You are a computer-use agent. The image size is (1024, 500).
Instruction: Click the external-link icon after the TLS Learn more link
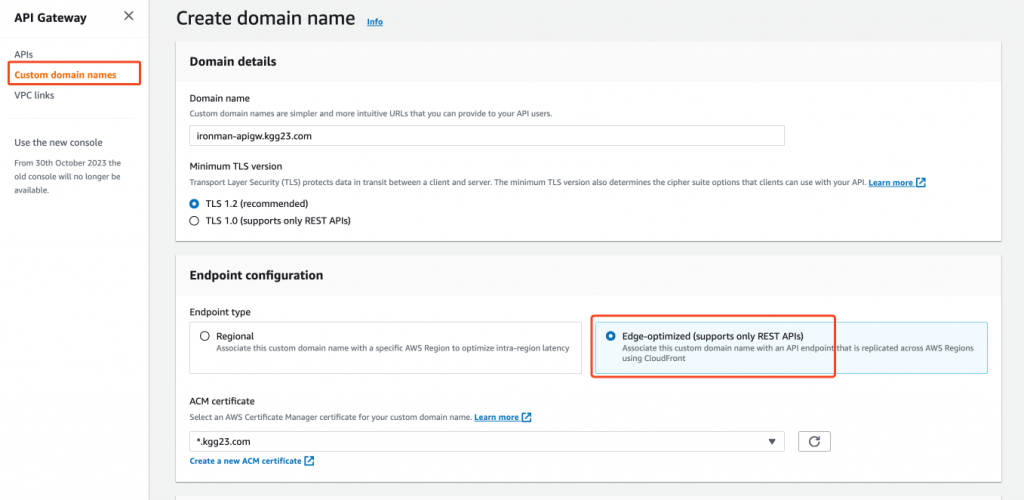(x=921, y=183)
